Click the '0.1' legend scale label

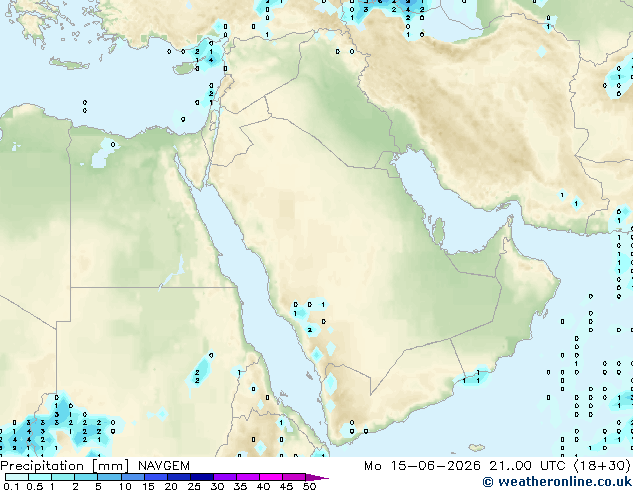[x=11, y=486]
